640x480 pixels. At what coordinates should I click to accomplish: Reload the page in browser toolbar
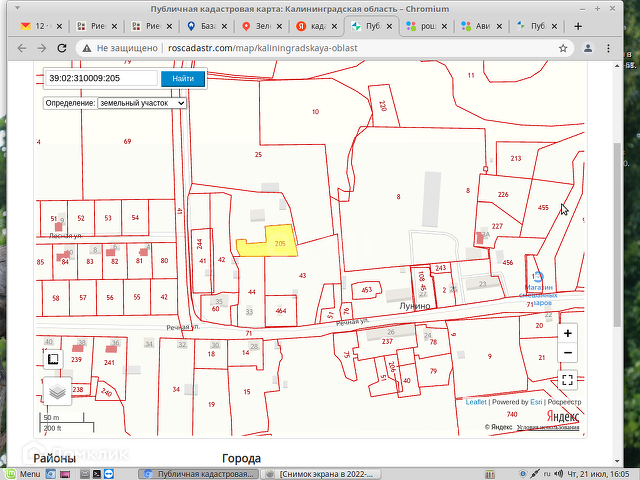63,47
